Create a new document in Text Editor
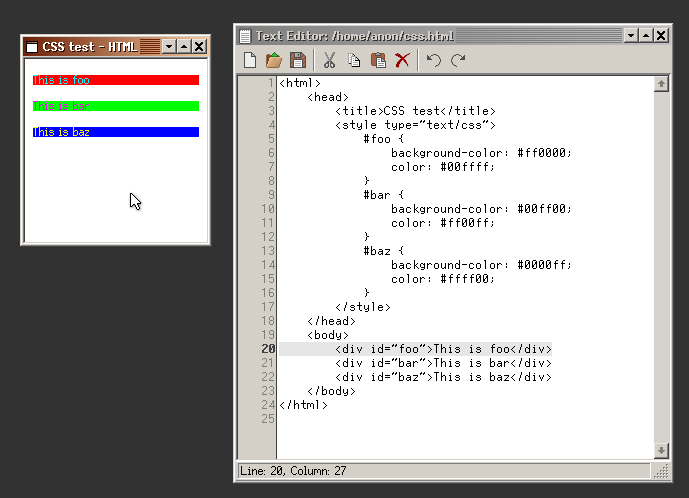Viewport: 689px width, 498px height. pos(250,60)
